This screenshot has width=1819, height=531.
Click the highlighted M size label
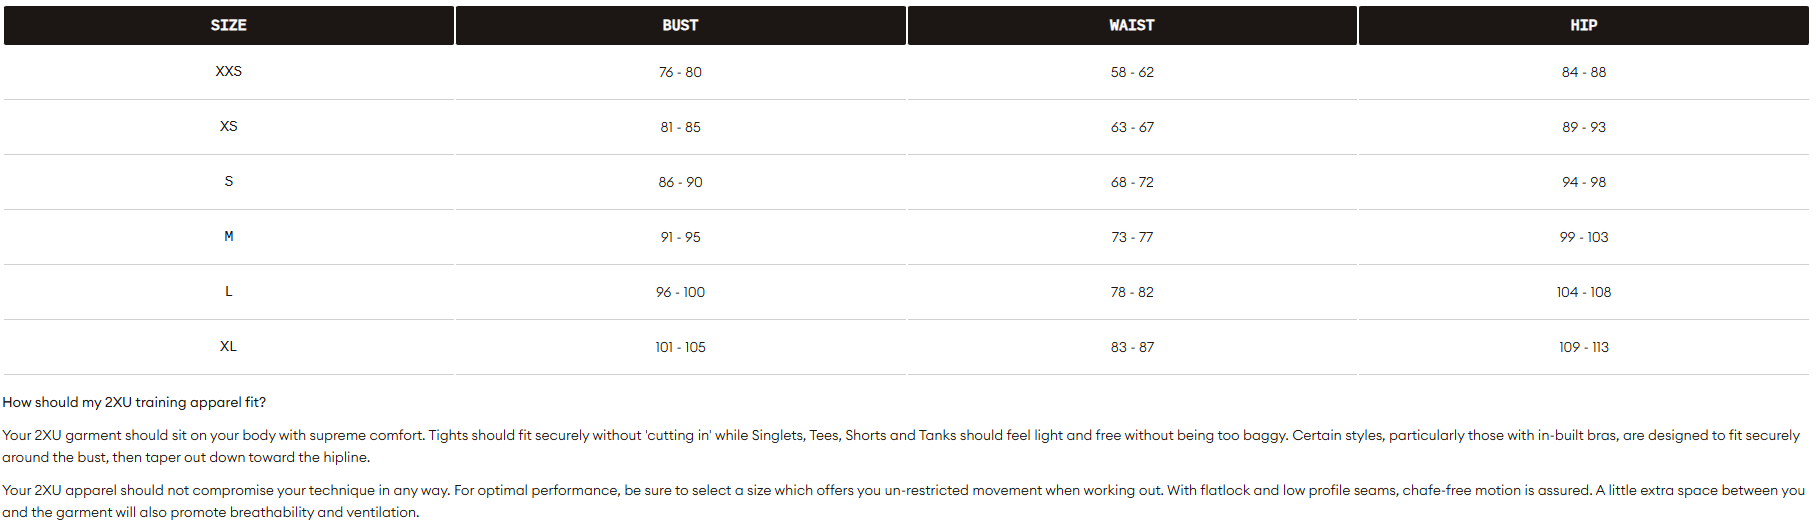(228, 236)
